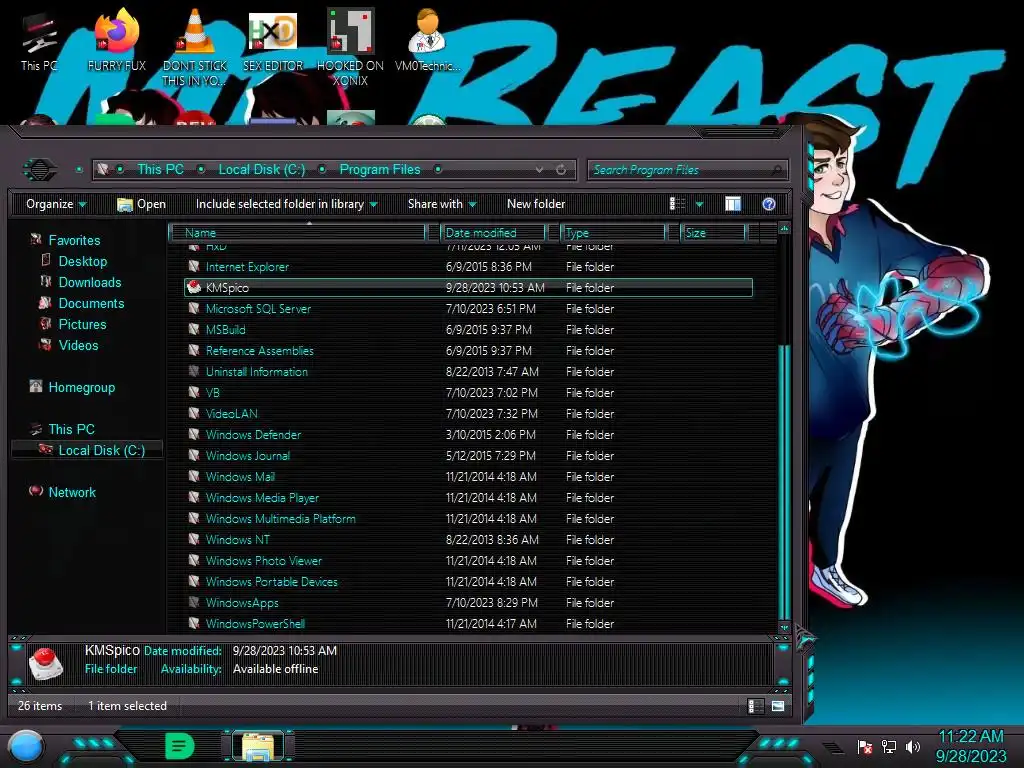
Task: Click in the Search Program Files box
Action: click(x=687, y=170)
